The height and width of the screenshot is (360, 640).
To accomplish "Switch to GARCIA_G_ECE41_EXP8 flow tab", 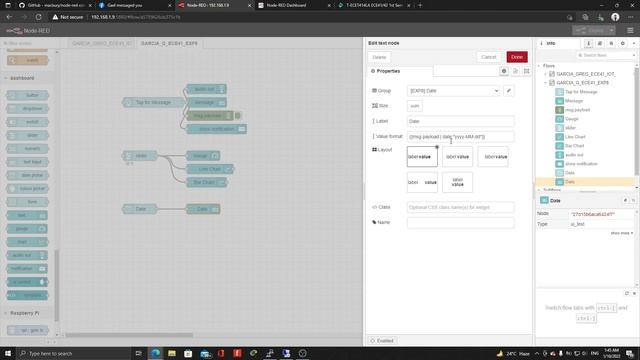I will [x=169, y=43].
